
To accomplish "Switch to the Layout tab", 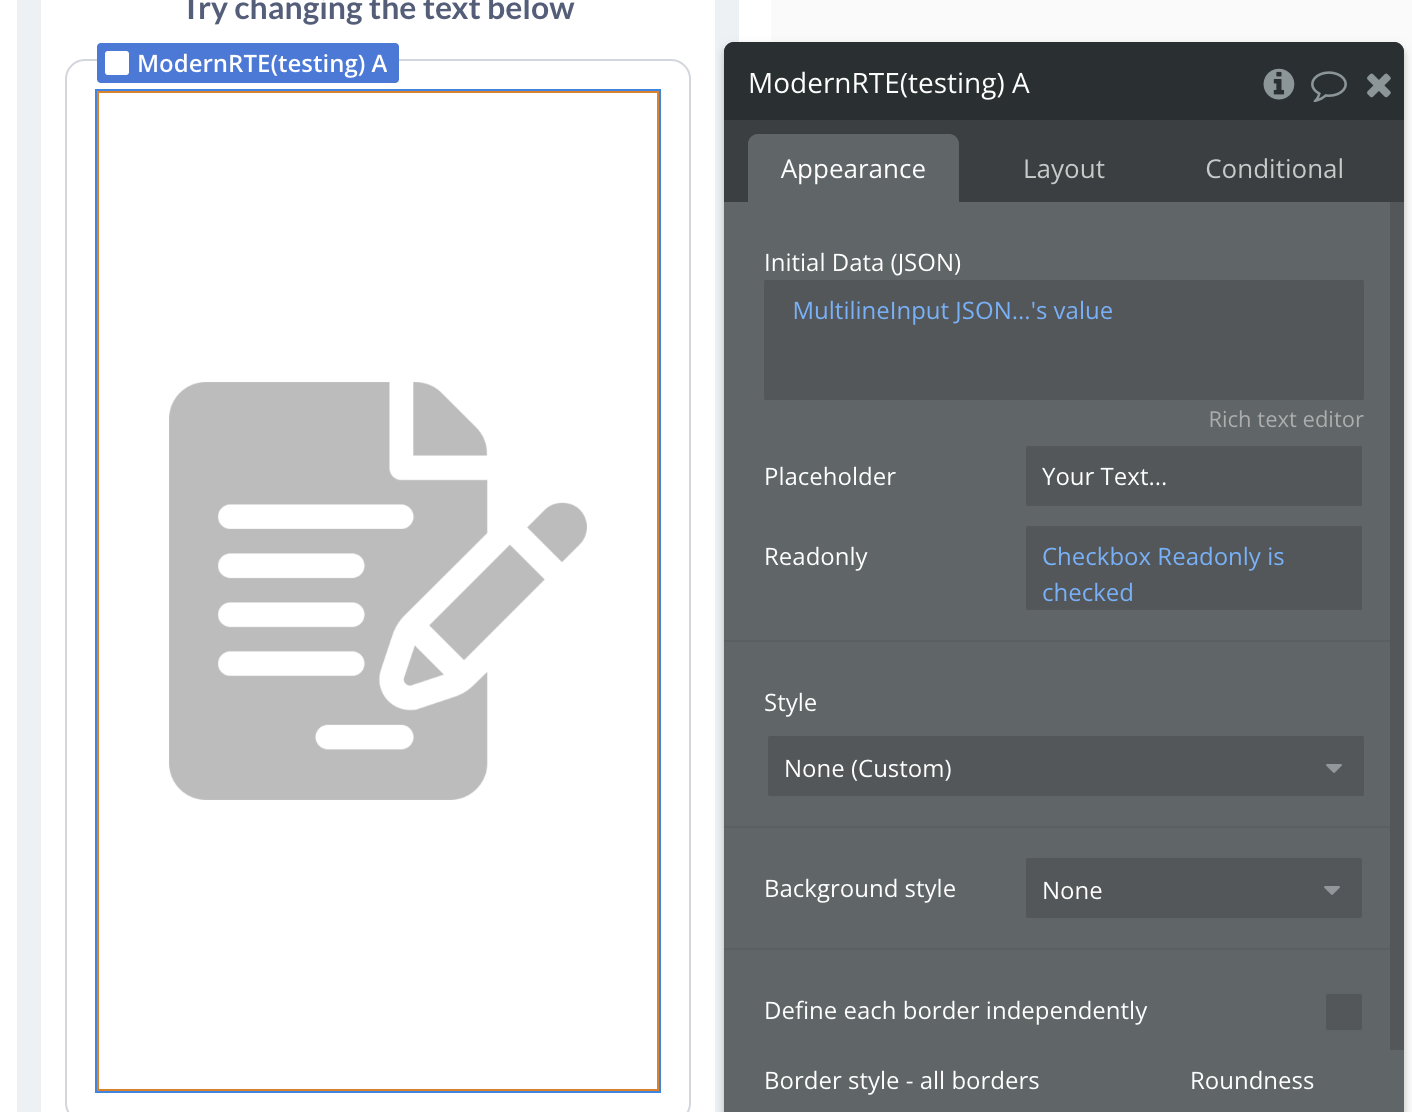I will [1063, 169].
